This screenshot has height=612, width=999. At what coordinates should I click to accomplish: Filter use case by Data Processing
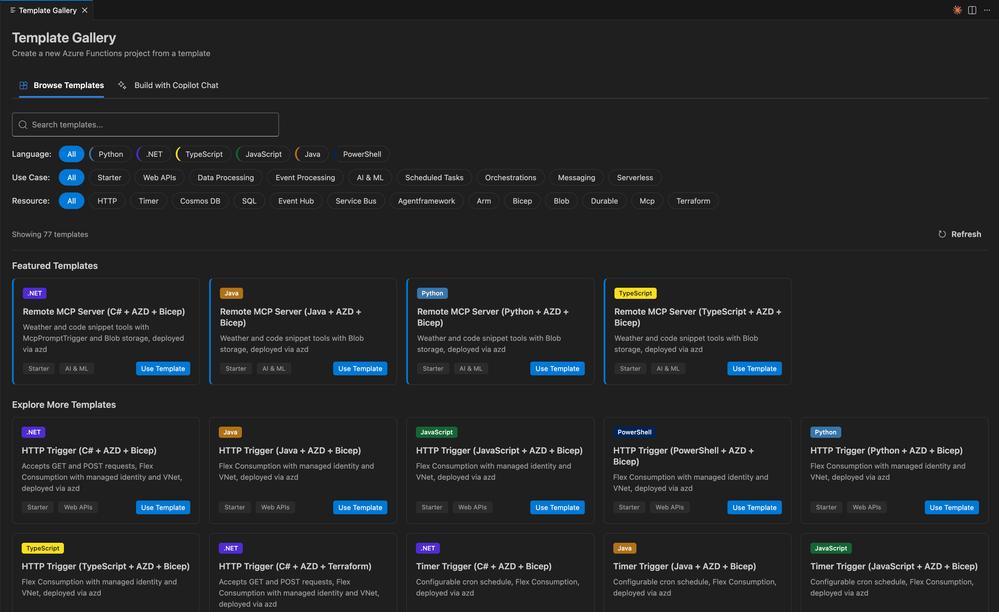point(226,178)
